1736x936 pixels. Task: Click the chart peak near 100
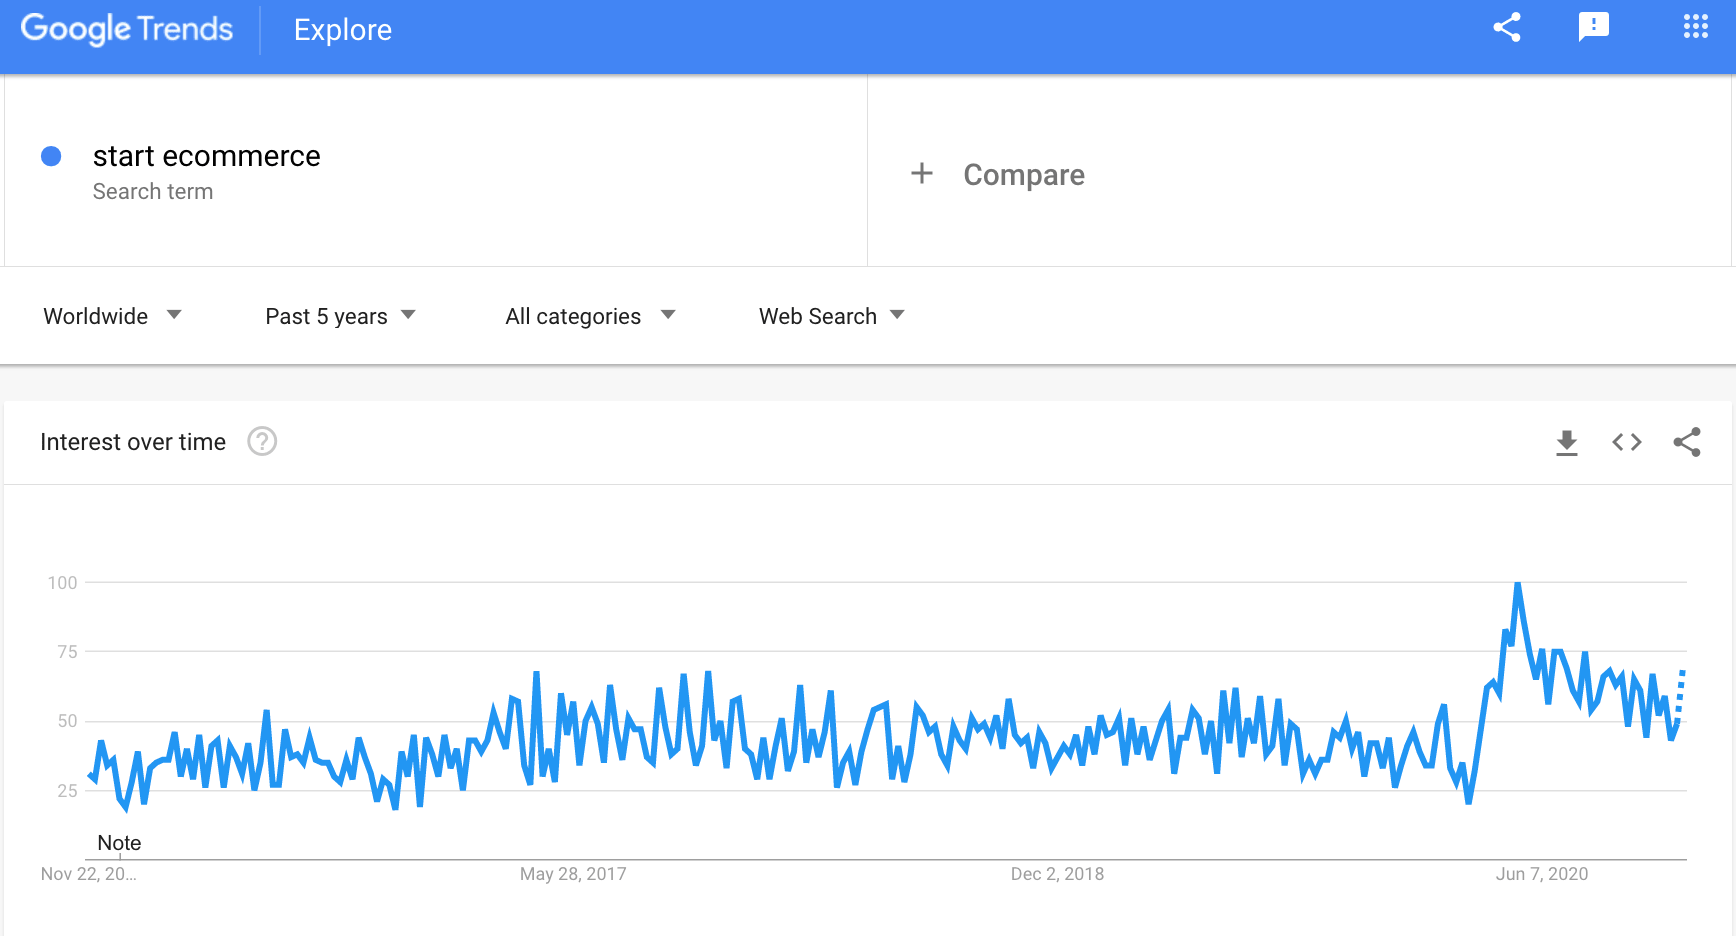click(x=1518, y=584)
